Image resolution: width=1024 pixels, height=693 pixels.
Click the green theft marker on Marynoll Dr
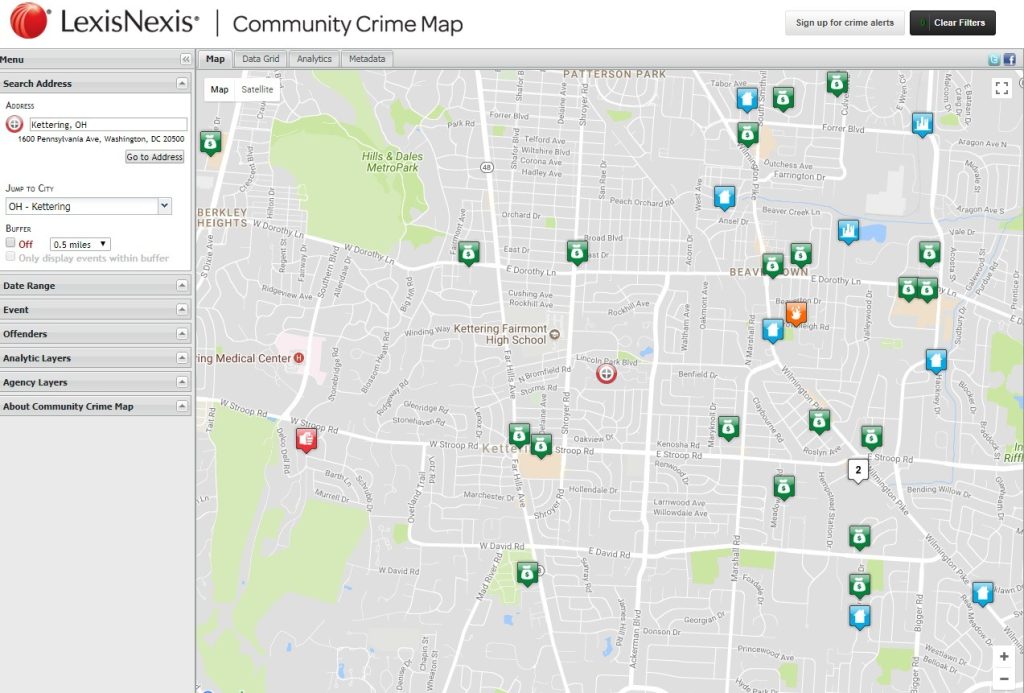[728, 428]
